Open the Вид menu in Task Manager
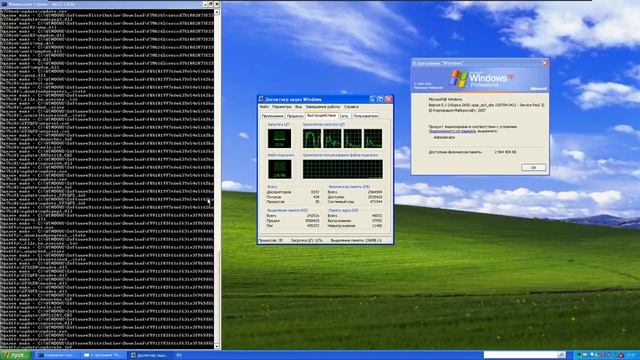The height and width of the screenshot is (360, 640). (298, 107)
